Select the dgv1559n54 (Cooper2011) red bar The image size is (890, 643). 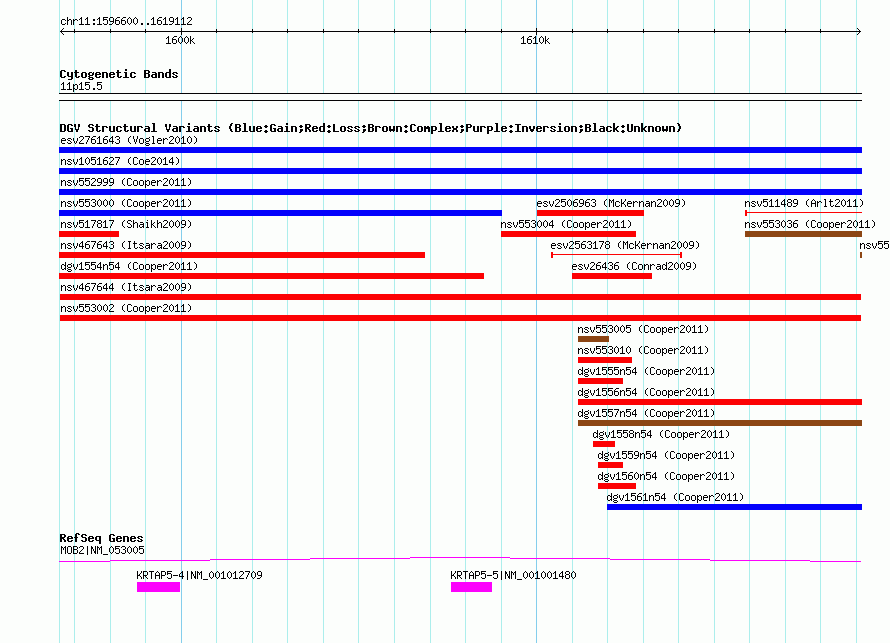tap(610, 465)
